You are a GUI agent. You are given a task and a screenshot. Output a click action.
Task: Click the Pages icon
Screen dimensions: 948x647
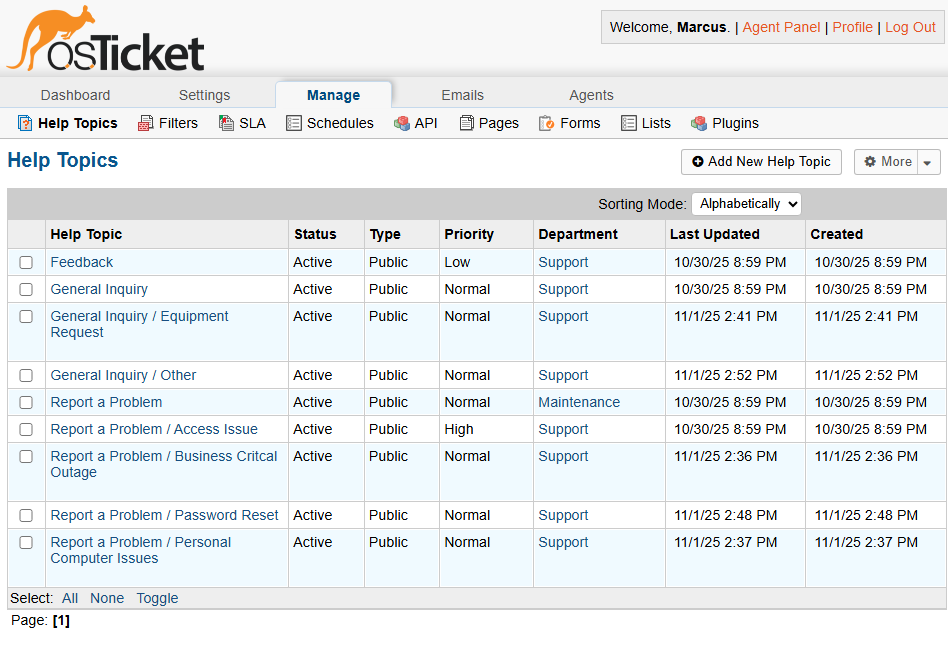(x=466, y=123)
